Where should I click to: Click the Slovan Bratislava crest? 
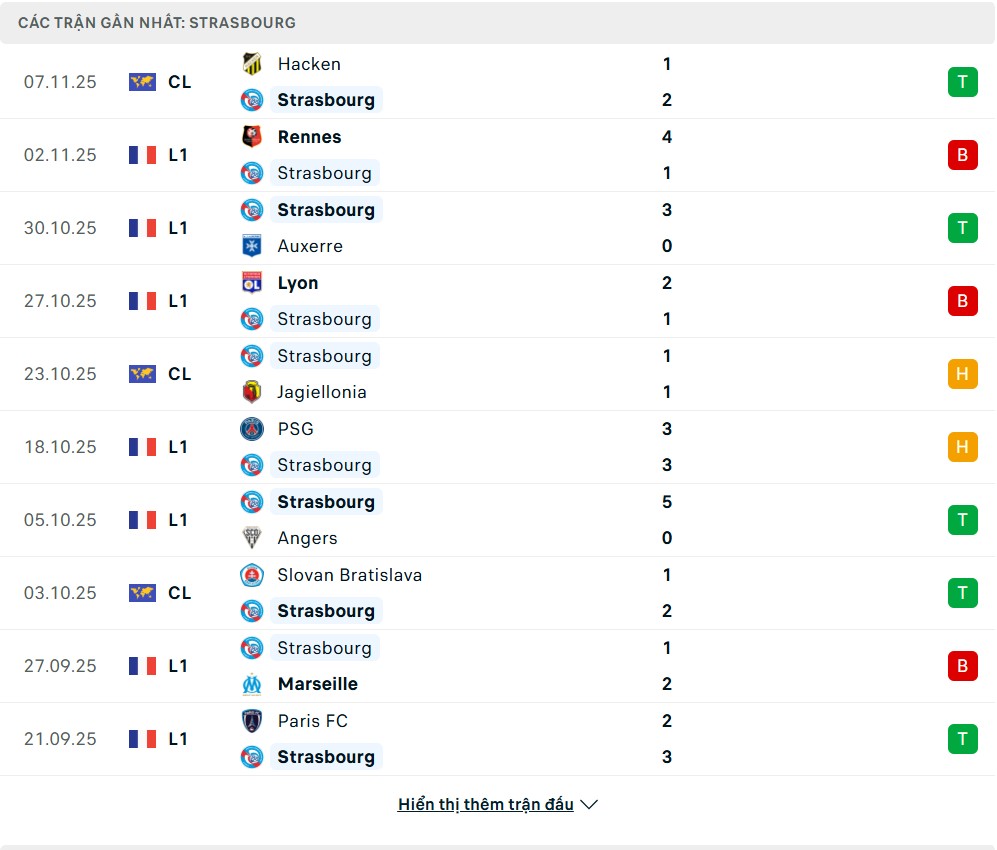[252, 575]
